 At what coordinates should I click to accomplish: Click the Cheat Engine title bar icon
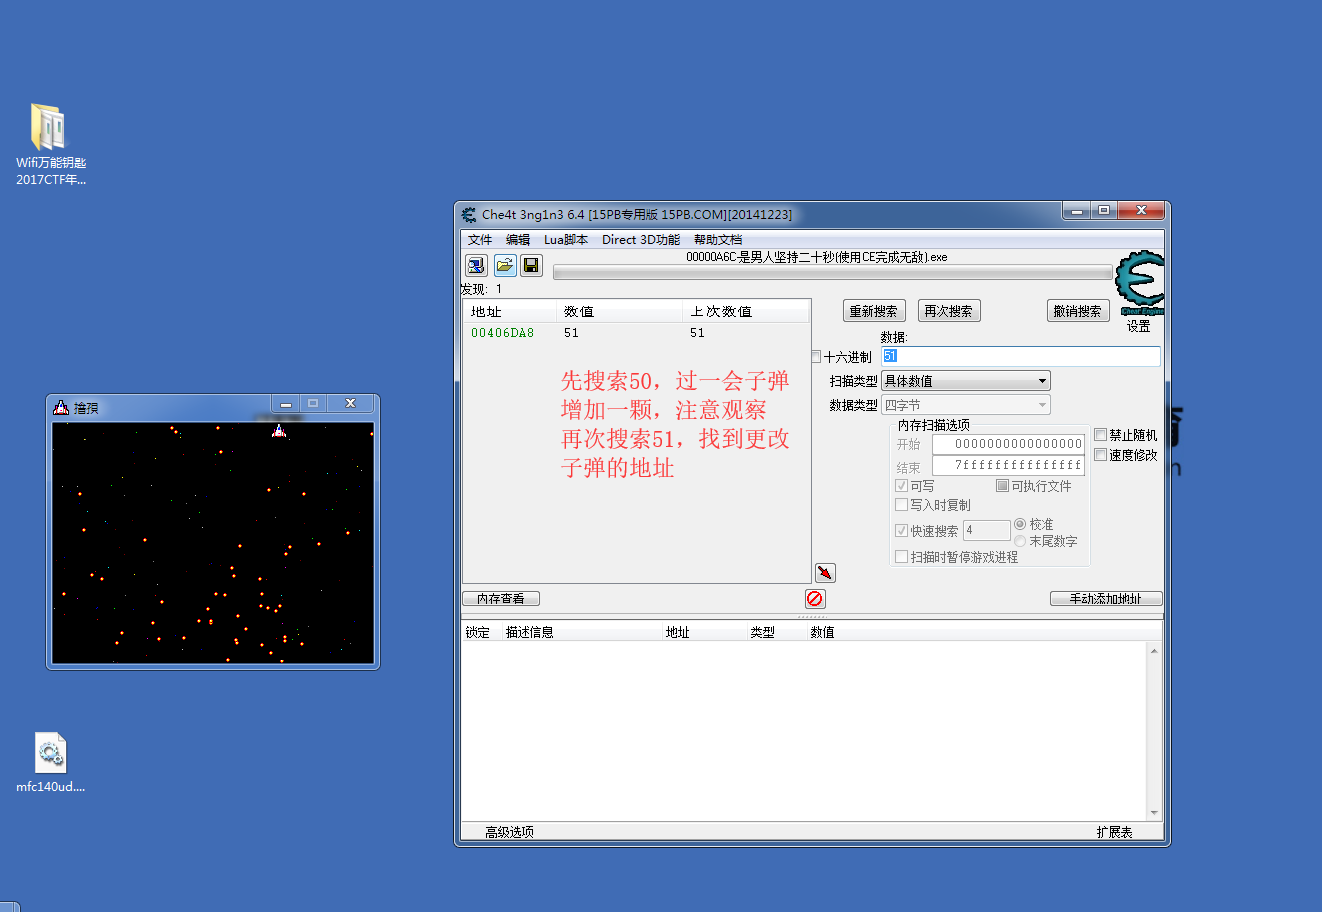click(469, 214)
